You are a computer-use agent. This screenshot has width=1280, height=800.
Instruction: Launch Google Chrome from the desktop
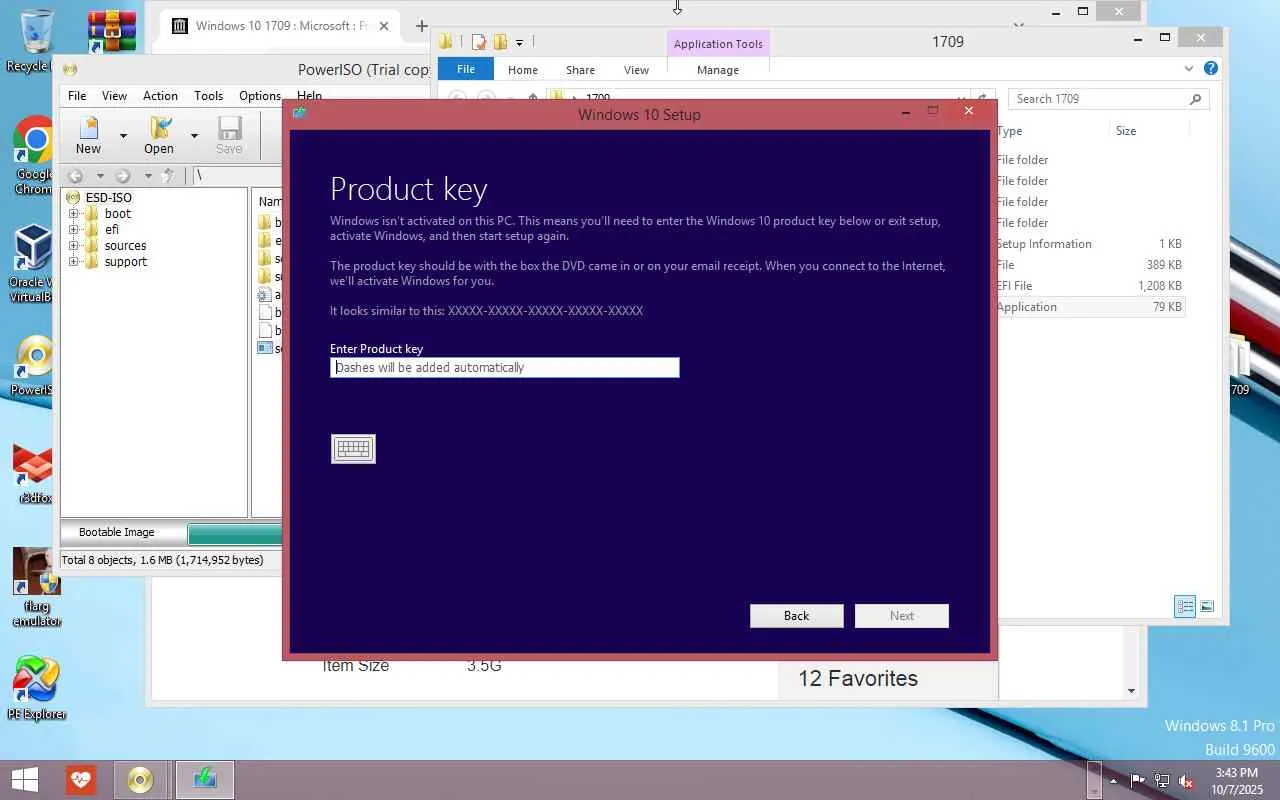34,156
